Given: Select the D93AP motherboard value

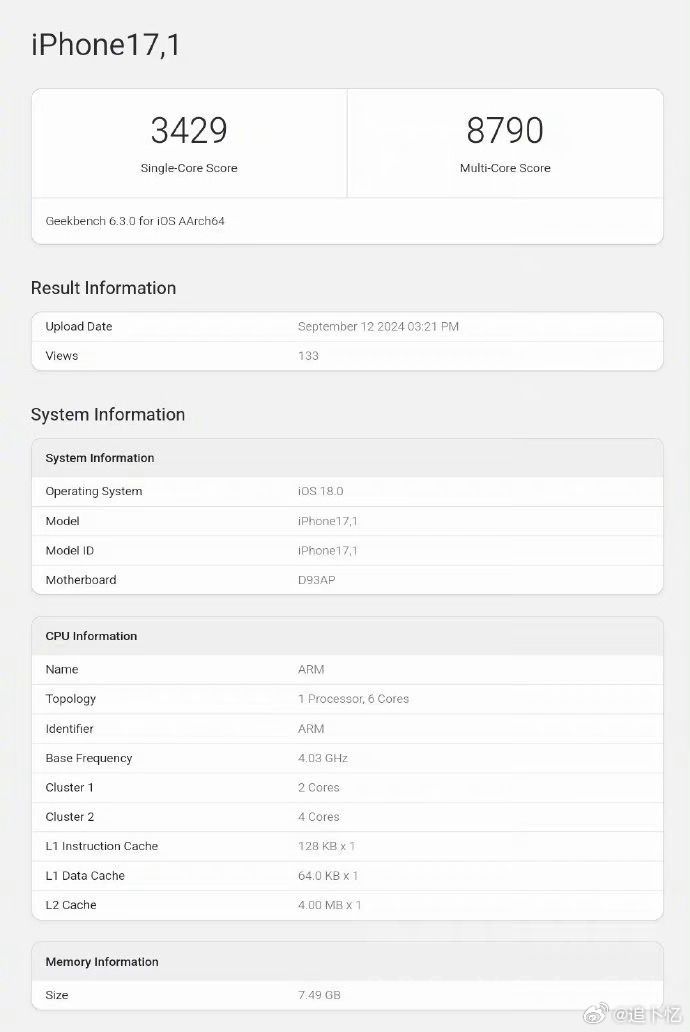Looking at the screenshot, I should tap(317, 580).
